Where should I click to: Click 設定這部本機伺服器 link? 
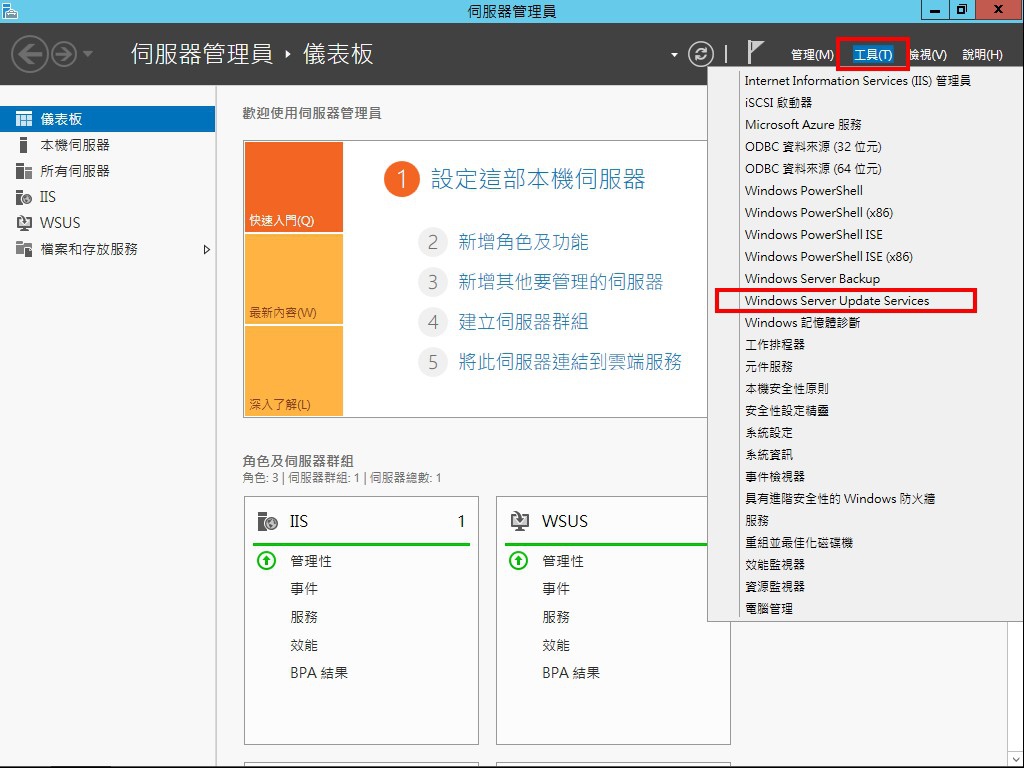point(538,179)
